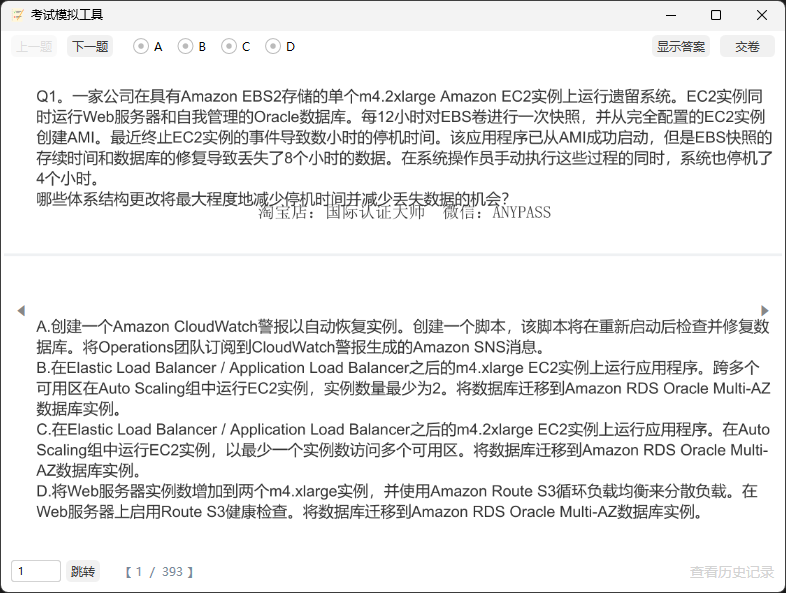Select answer option A
Screen dimensions: 786x593
point(148,47)
